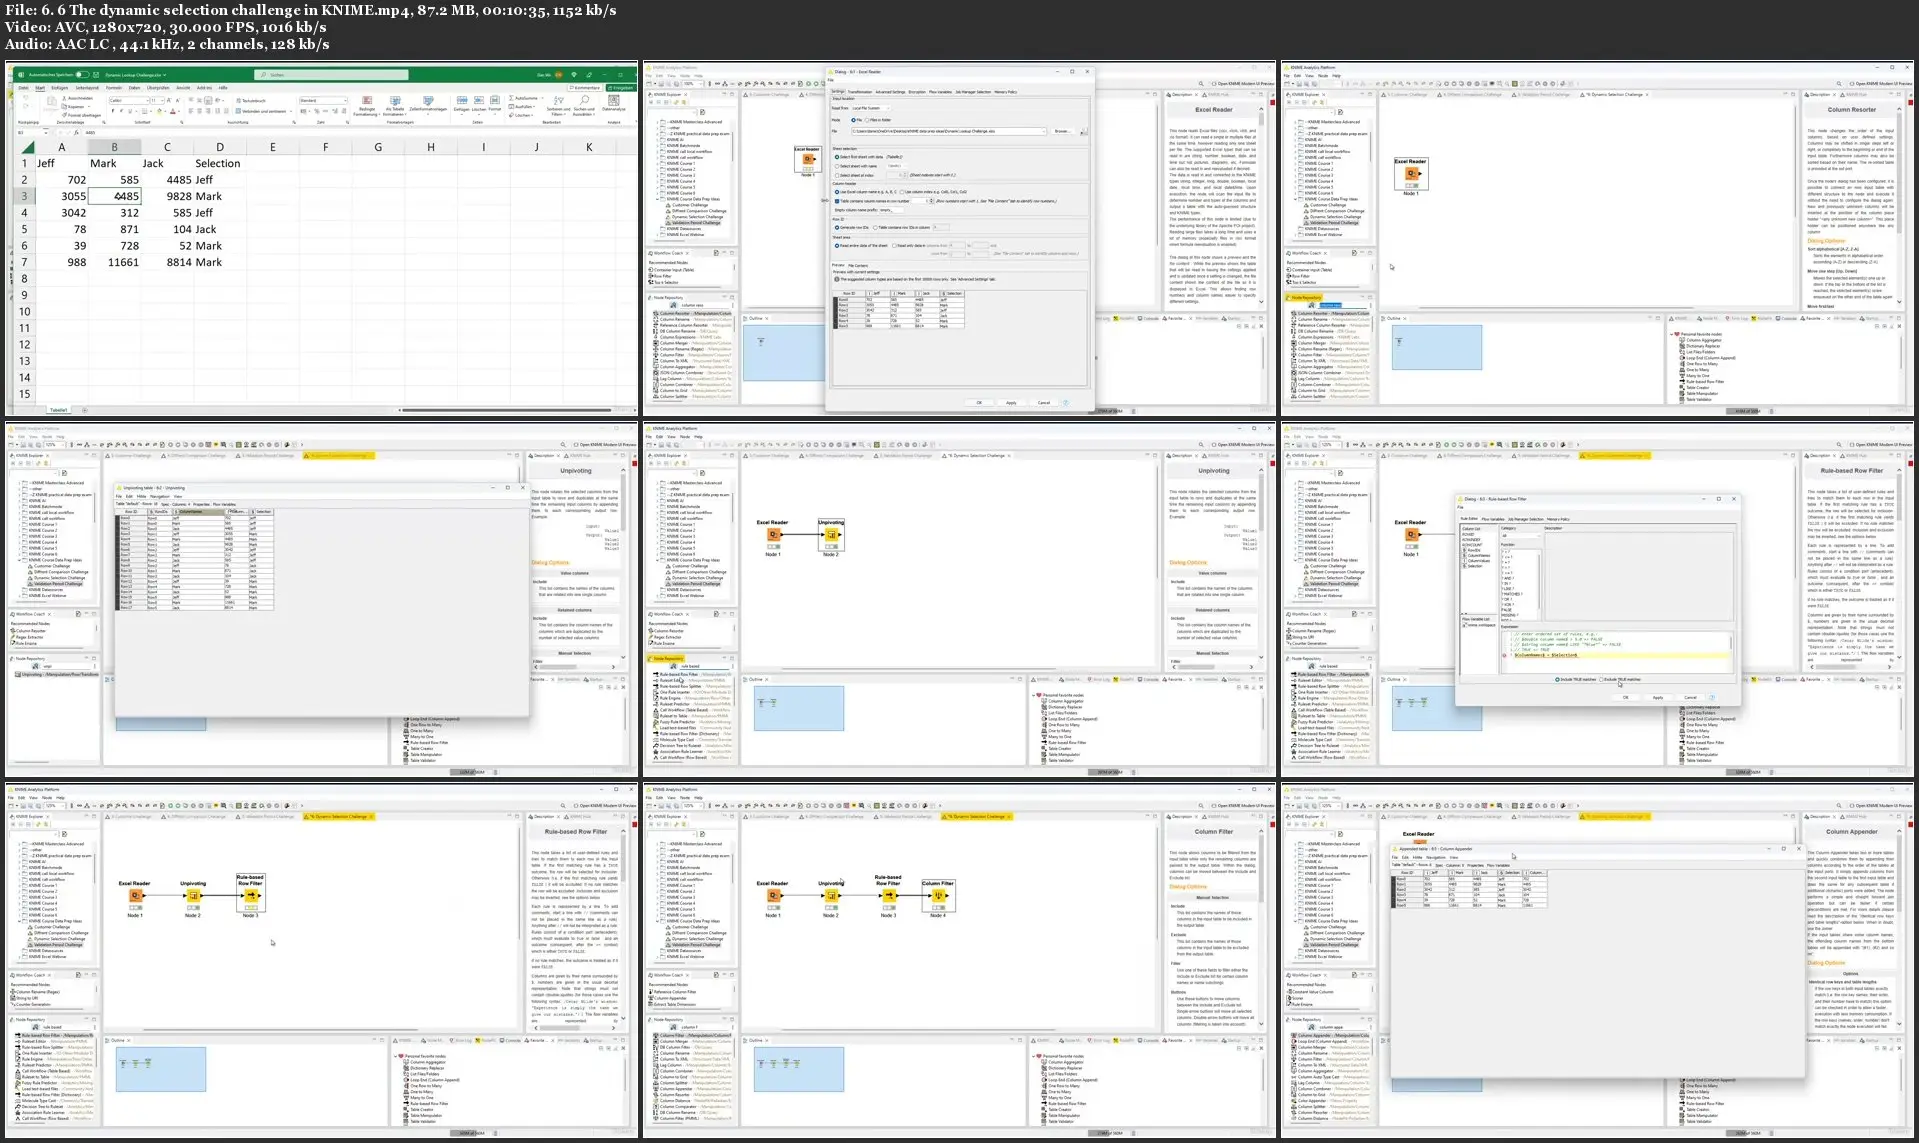Click the Suchen search box in Excel

pos(331,75)
